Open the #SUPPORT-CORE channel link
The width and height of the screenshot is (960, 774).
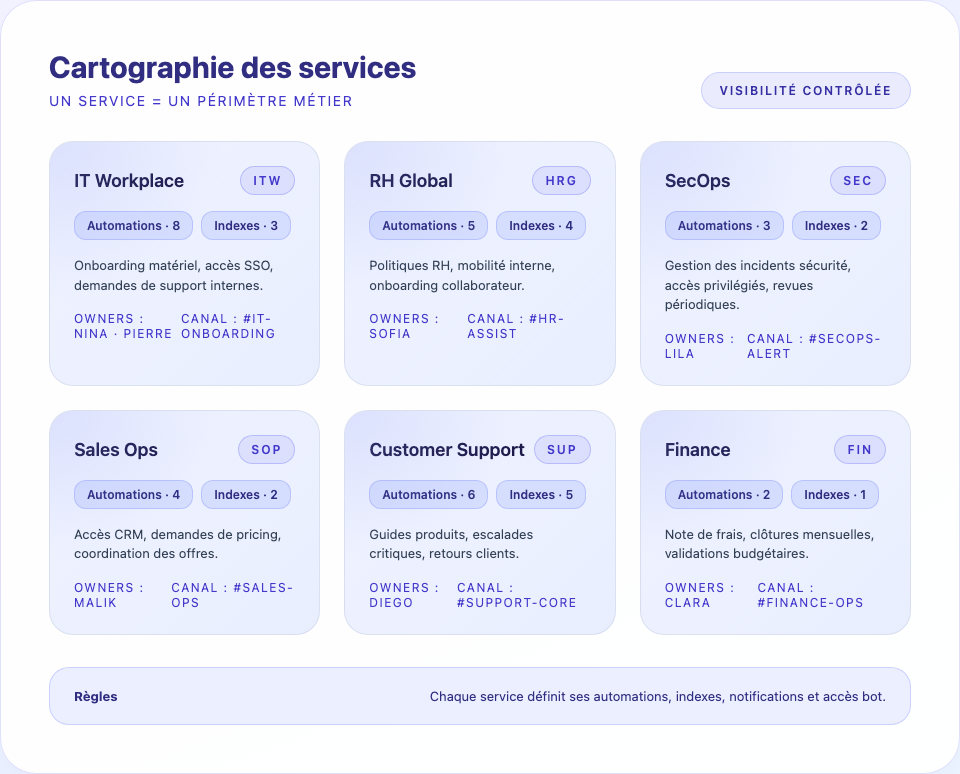515,595
